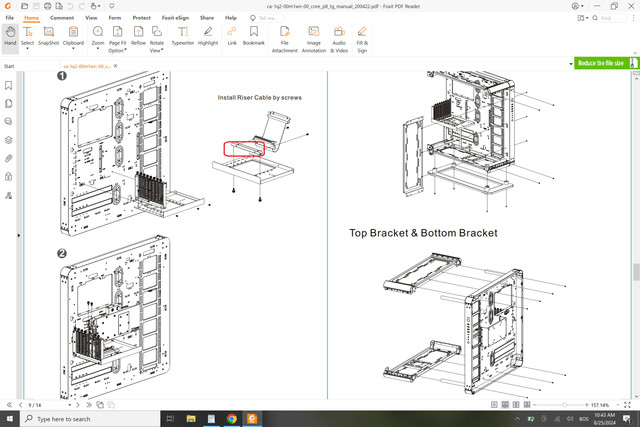Expand the Clipboard dropdown arrow
640x427 pixels.
[73, 49]
